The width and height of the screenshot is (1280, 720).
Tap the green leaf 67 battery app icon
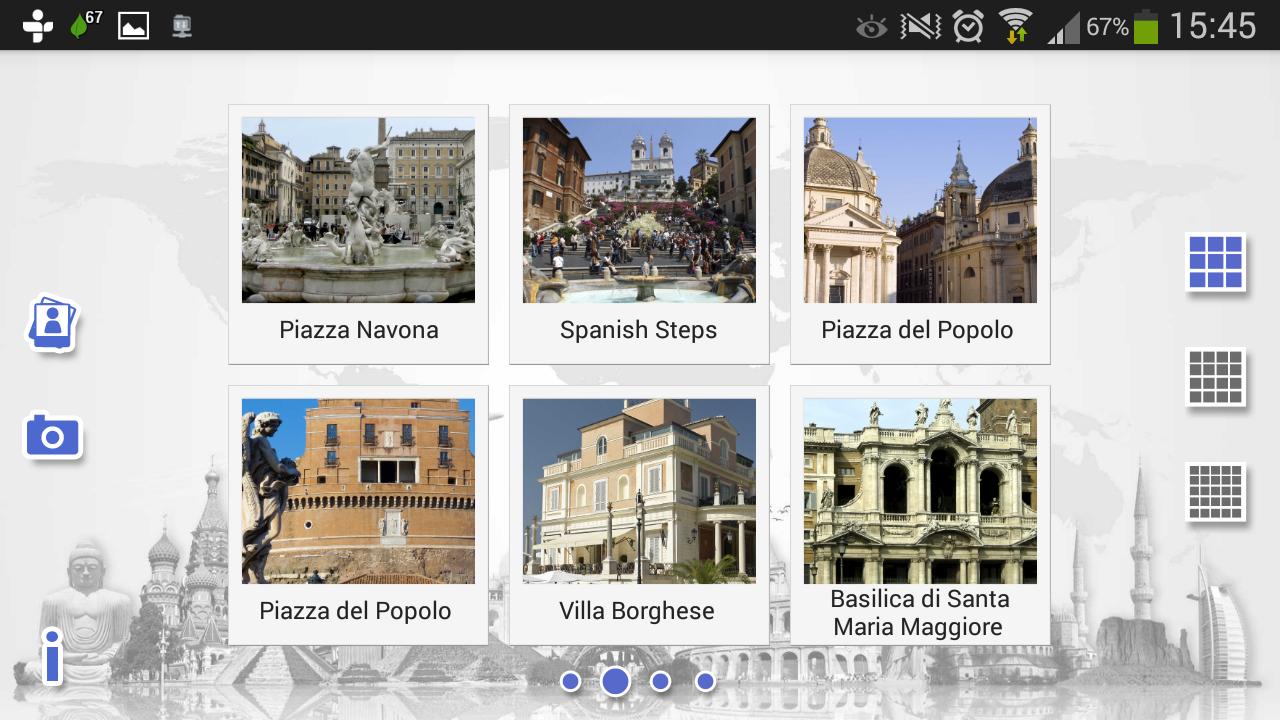point(86,25)
